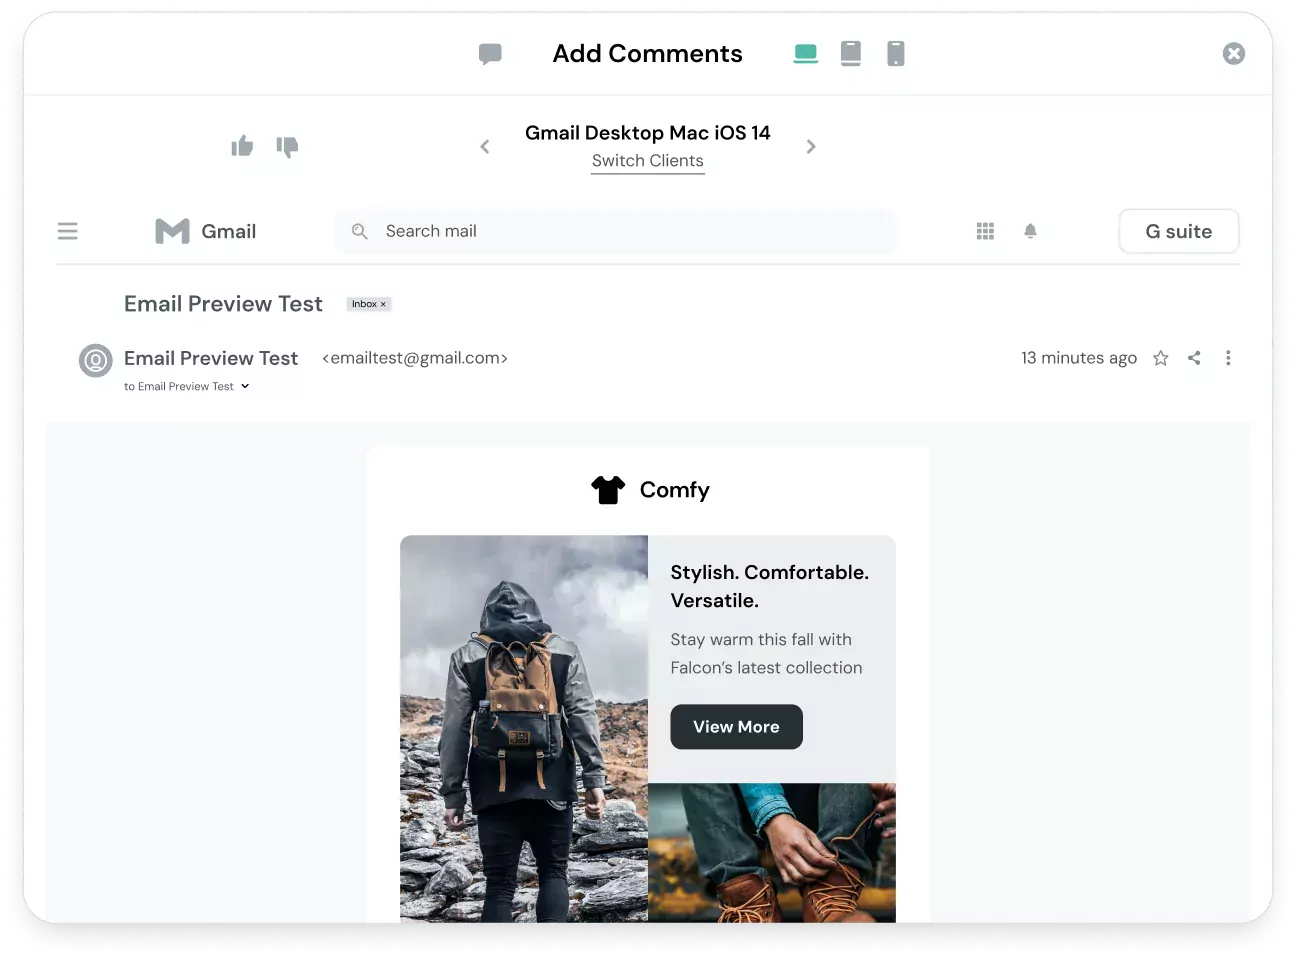Open the Google apps grid

tap(985, 232)
